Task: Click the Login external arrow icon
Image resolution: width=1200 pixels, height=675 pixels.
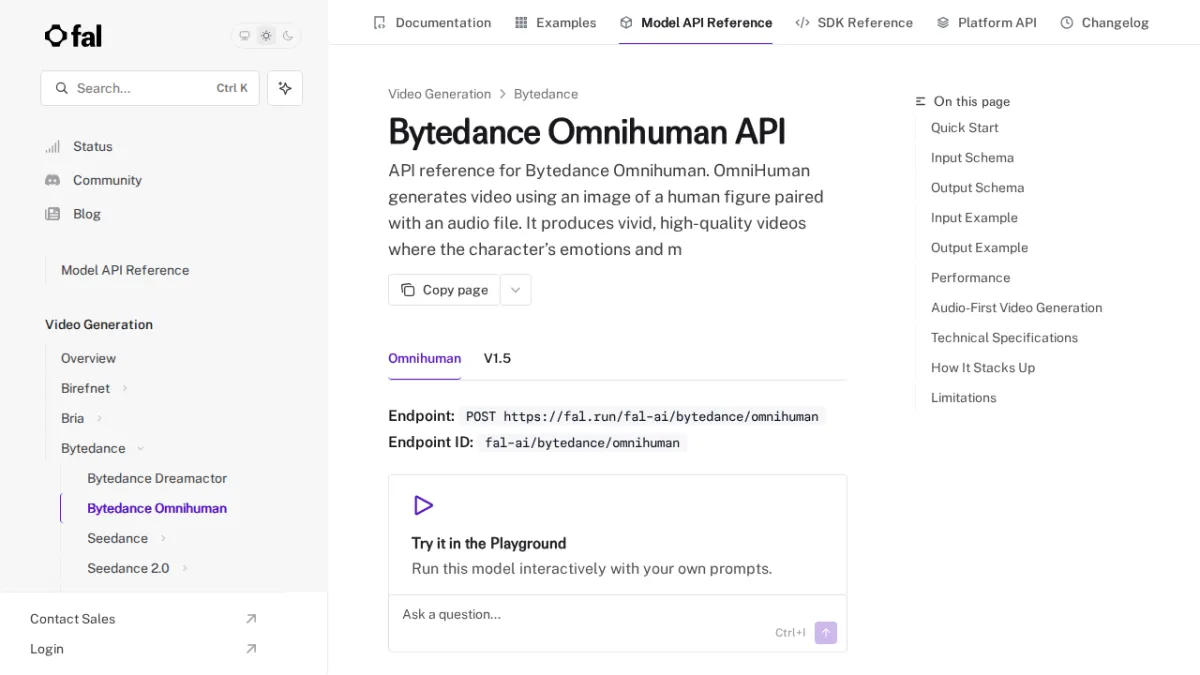Action: tap(251, 649)
